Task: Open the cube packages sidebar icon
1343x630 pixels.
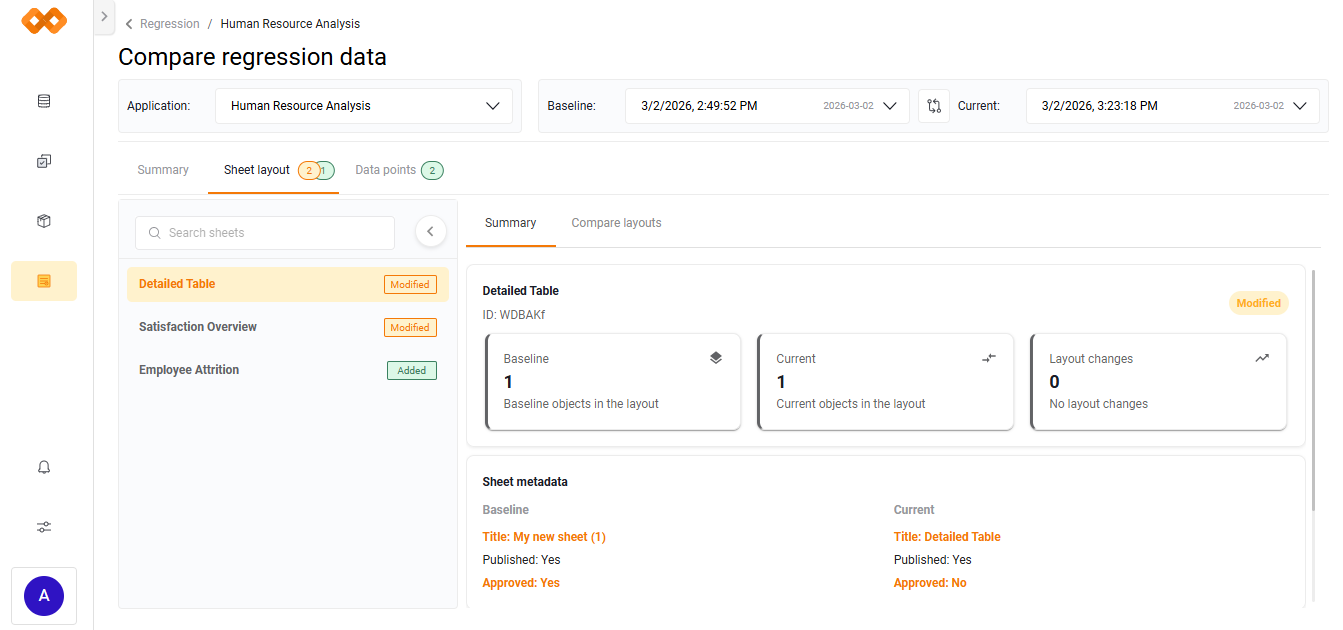Action: (x=44, y=221)
